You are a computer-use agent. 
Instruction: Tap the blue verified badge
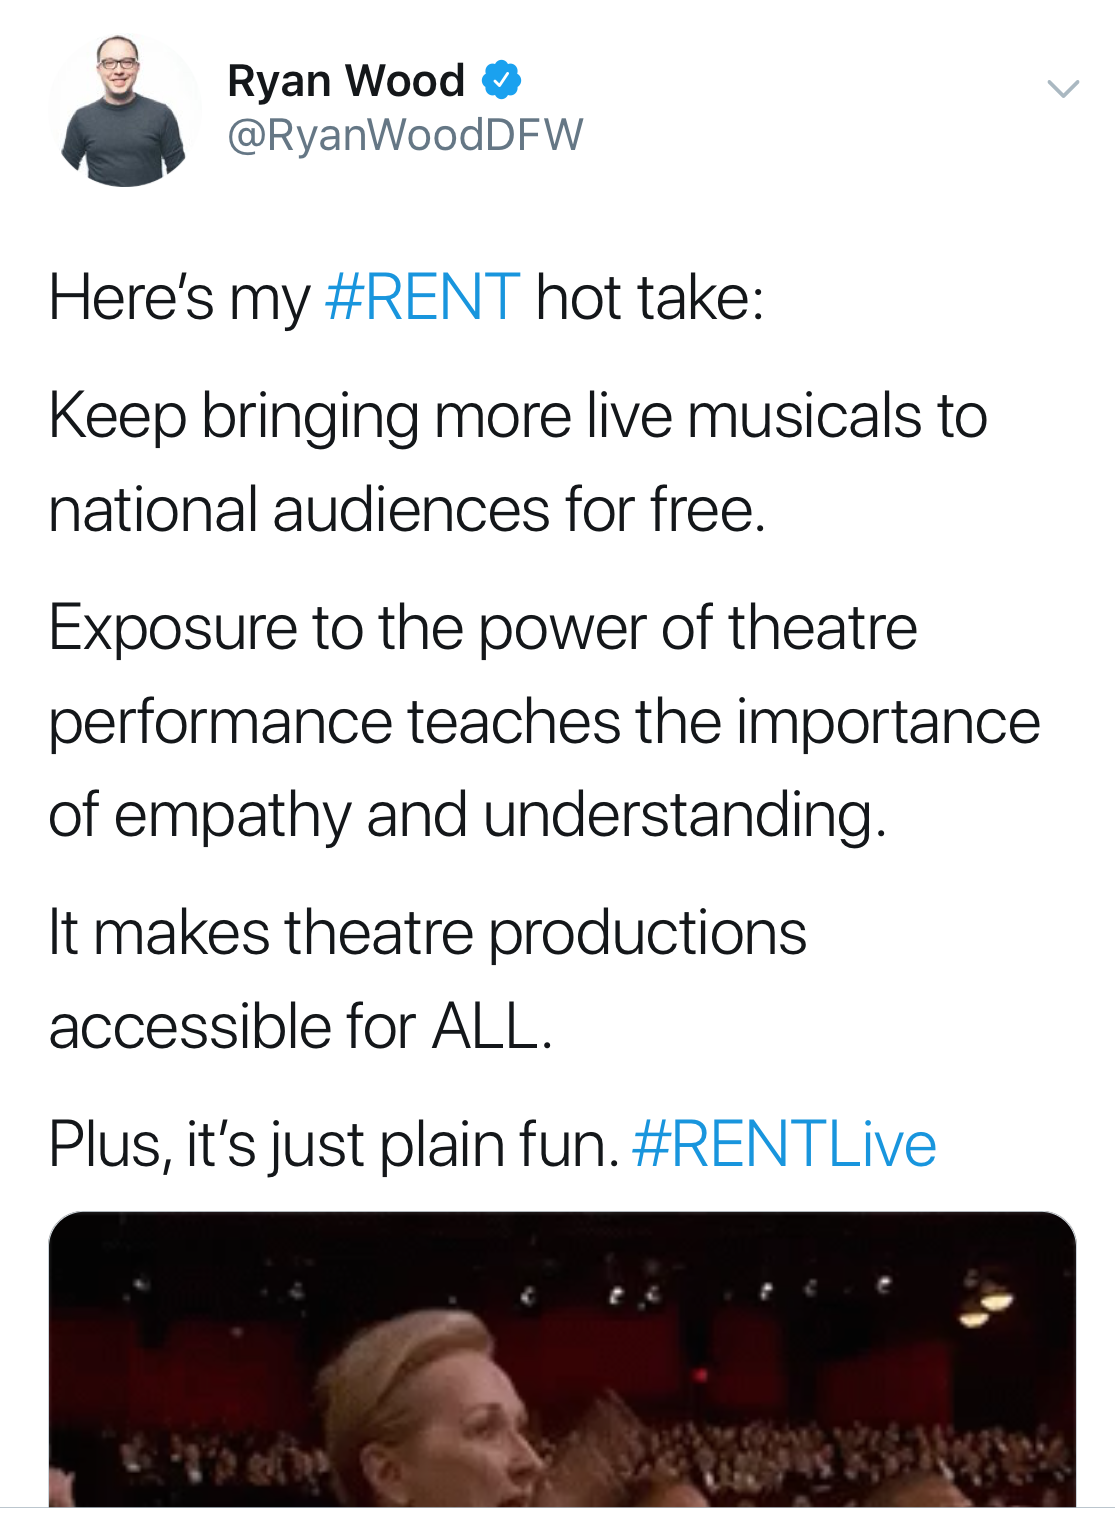(x=501, y=80)
